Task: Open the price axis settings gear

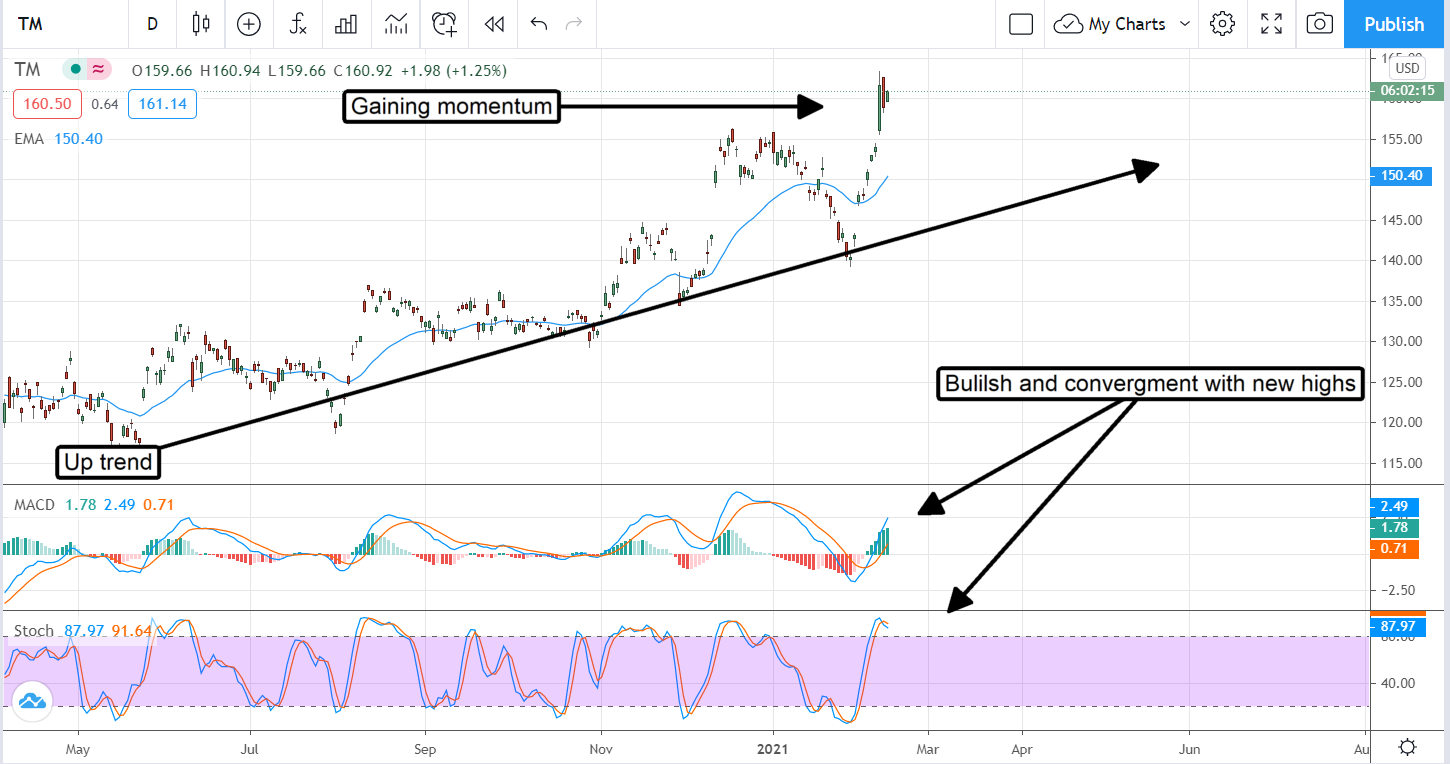Action: click(x=1407, y=747)
